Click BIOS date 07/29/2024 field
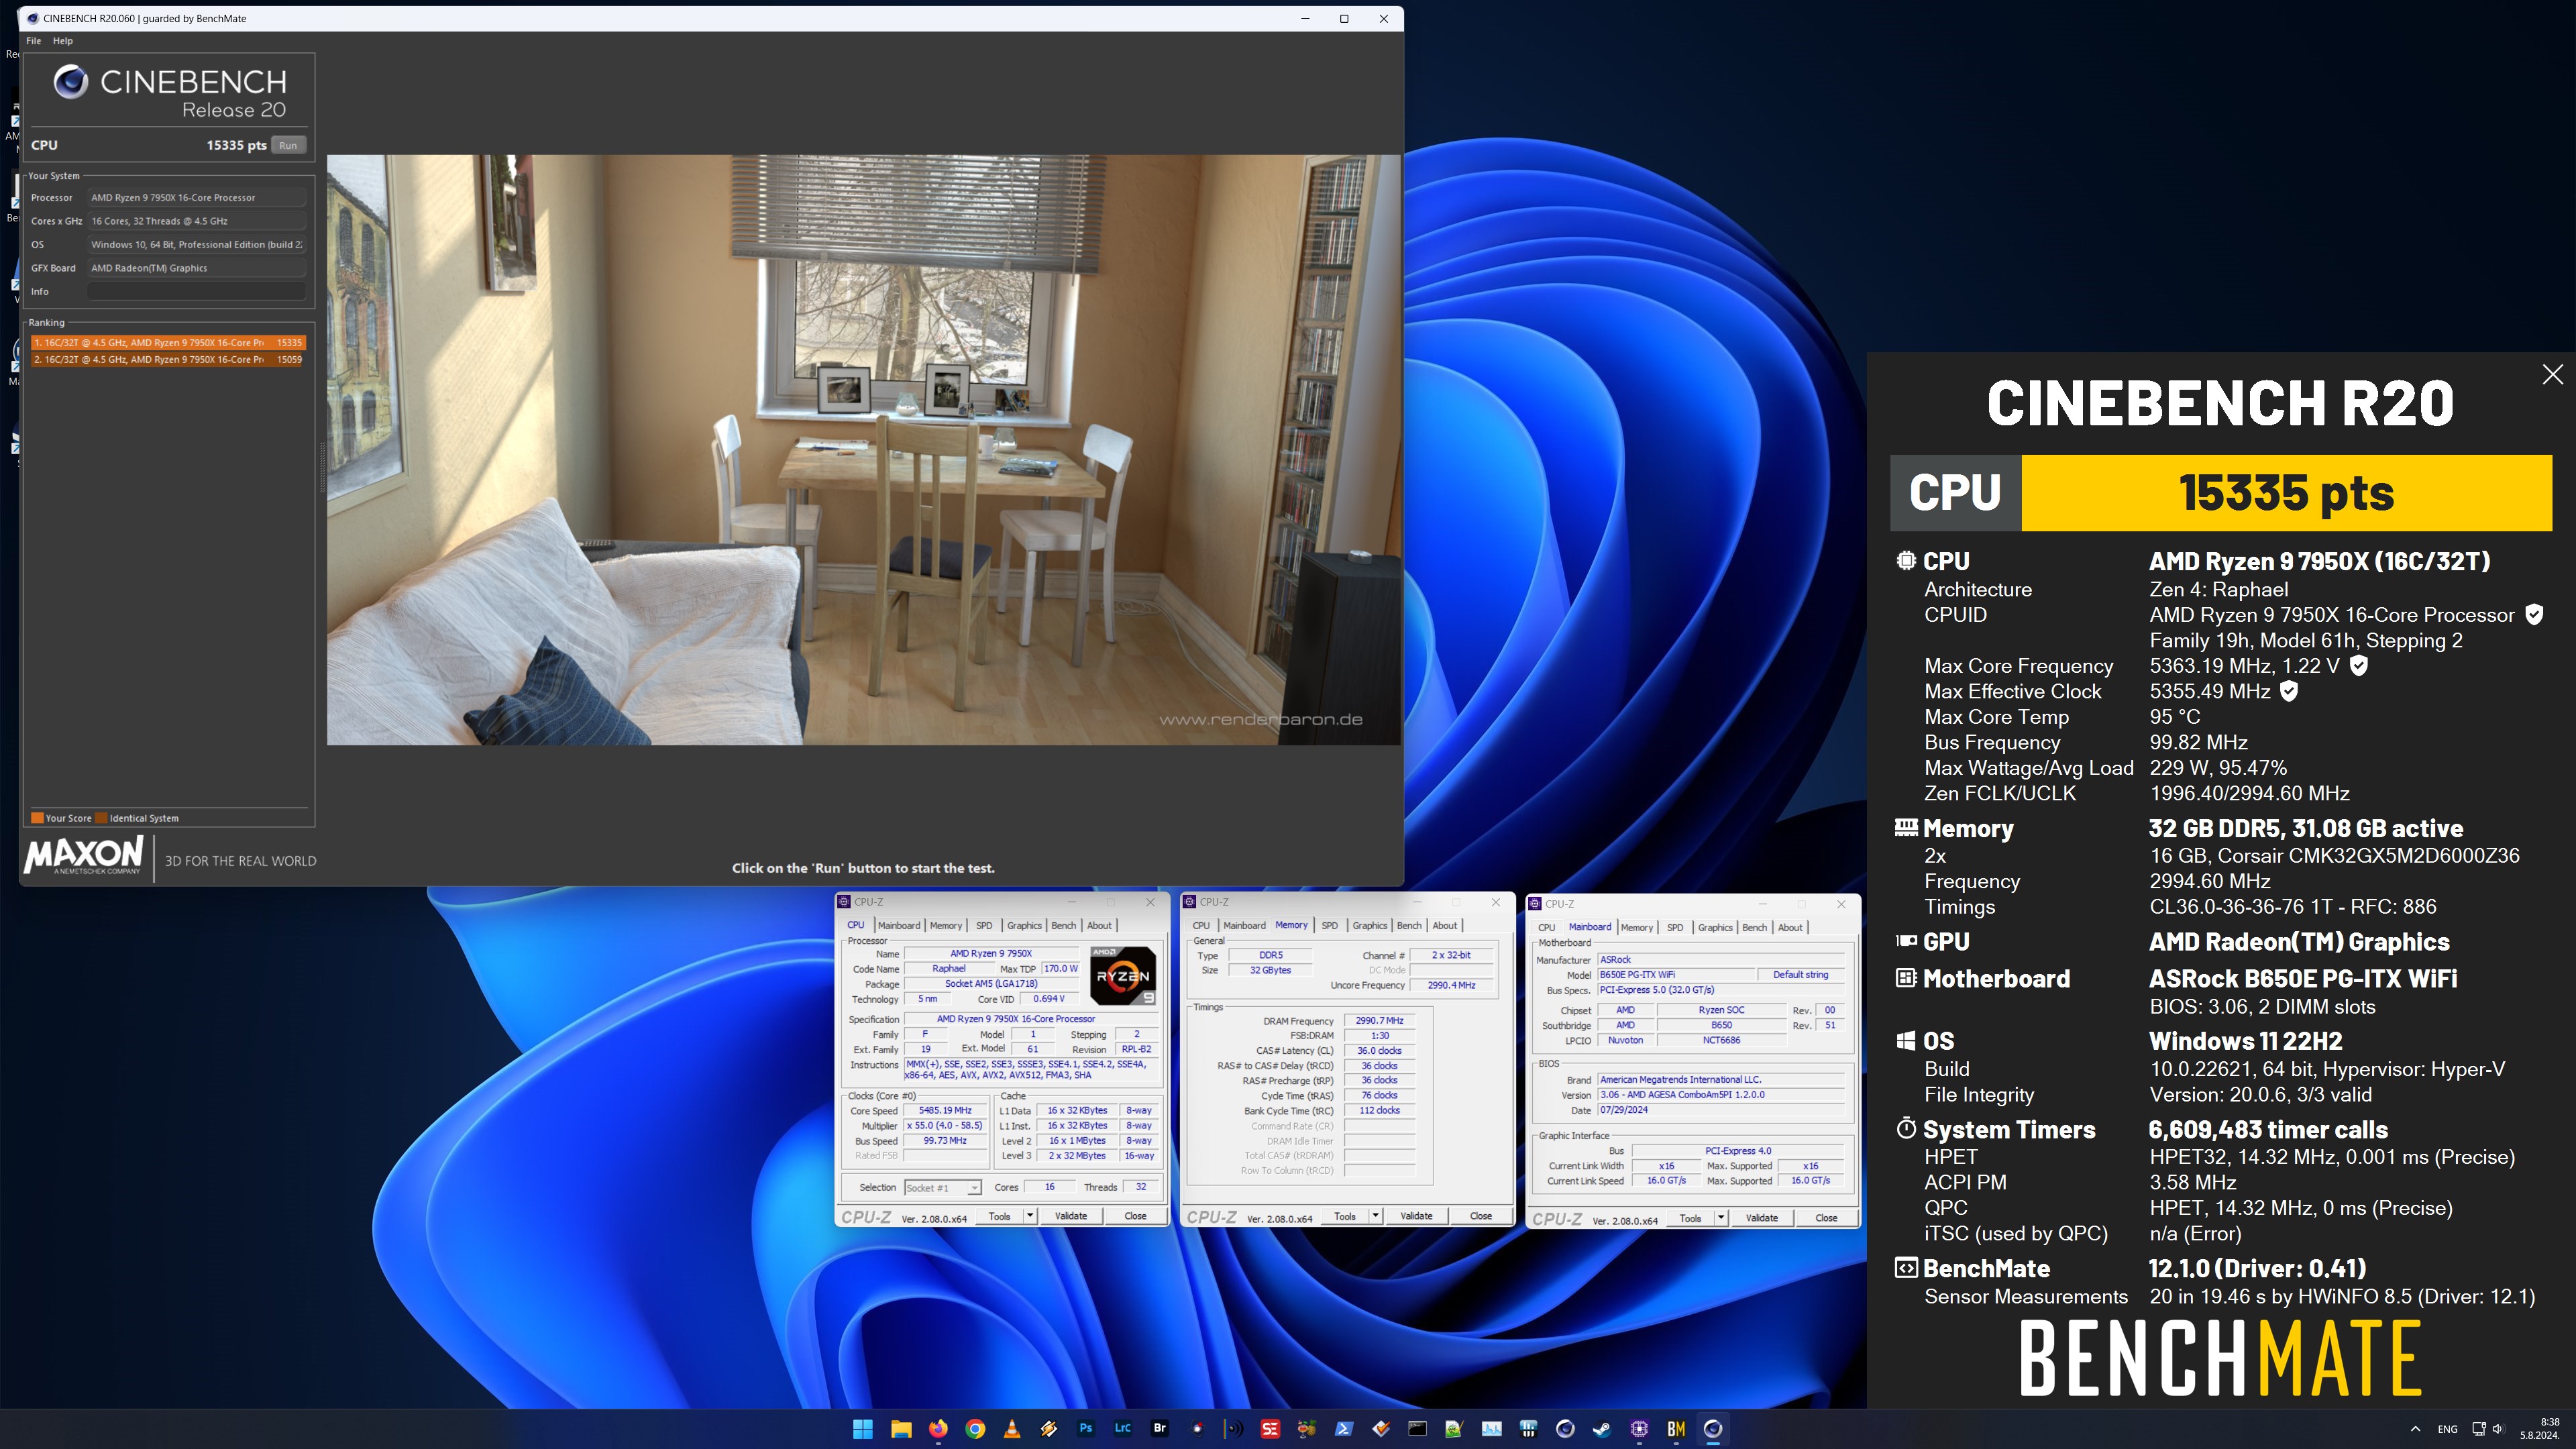 [x=1720, y=1110]
